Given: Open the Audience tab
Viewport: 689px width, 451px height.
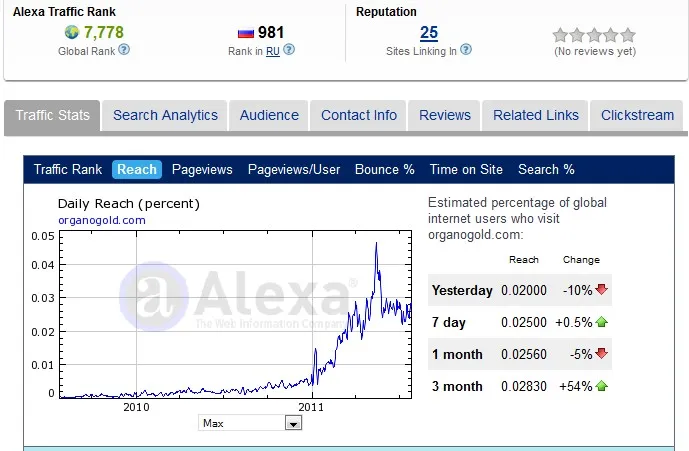Looking at the screenshot, I should point(269,115).
